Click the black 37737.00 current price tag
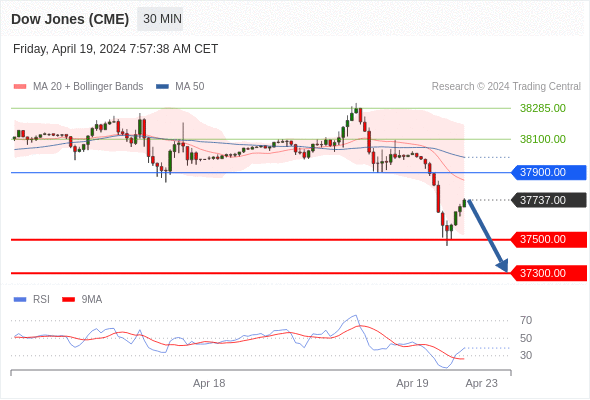Screen dimensions: 590x400 click(x=549, y=200)
